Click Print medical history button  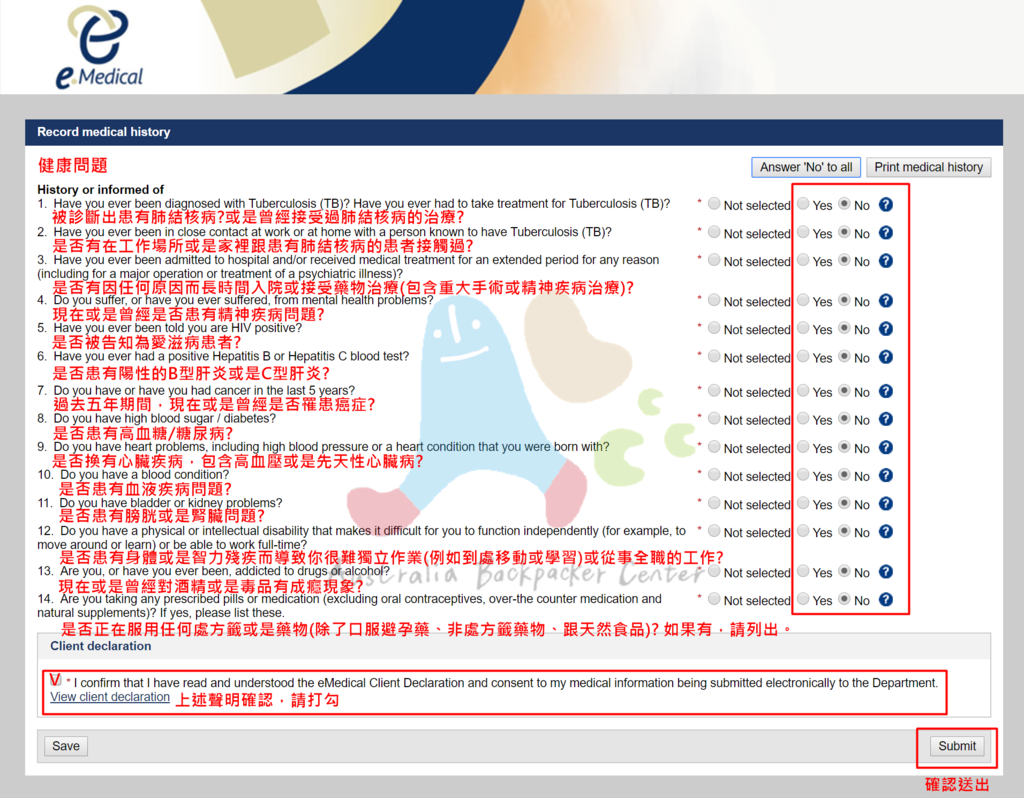[929, 167]
